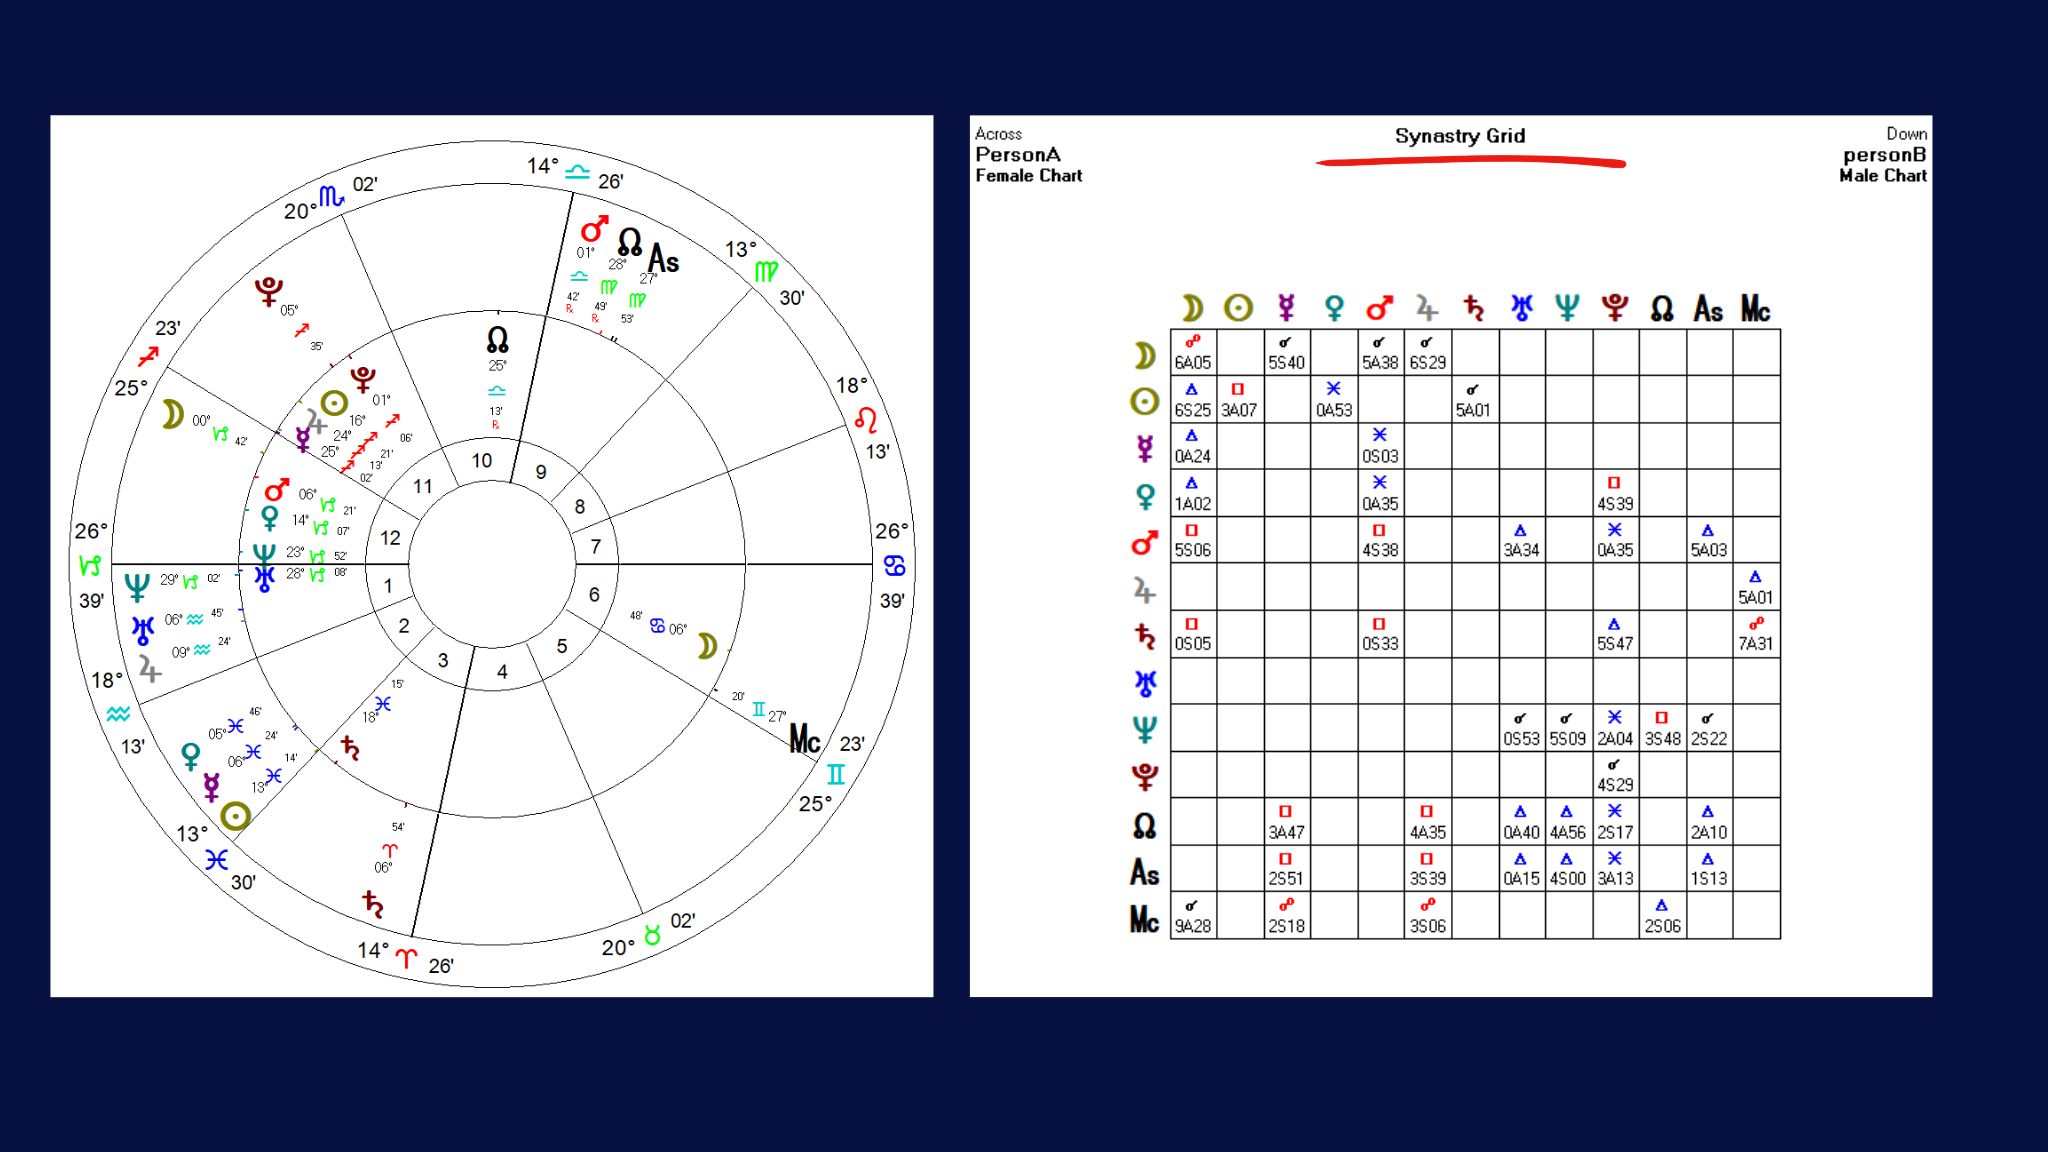The image size is (2048, 1152).
Task: Click the Libra sign glyph at wheel top
Action: pyautogui.click(x=578, y=171)
